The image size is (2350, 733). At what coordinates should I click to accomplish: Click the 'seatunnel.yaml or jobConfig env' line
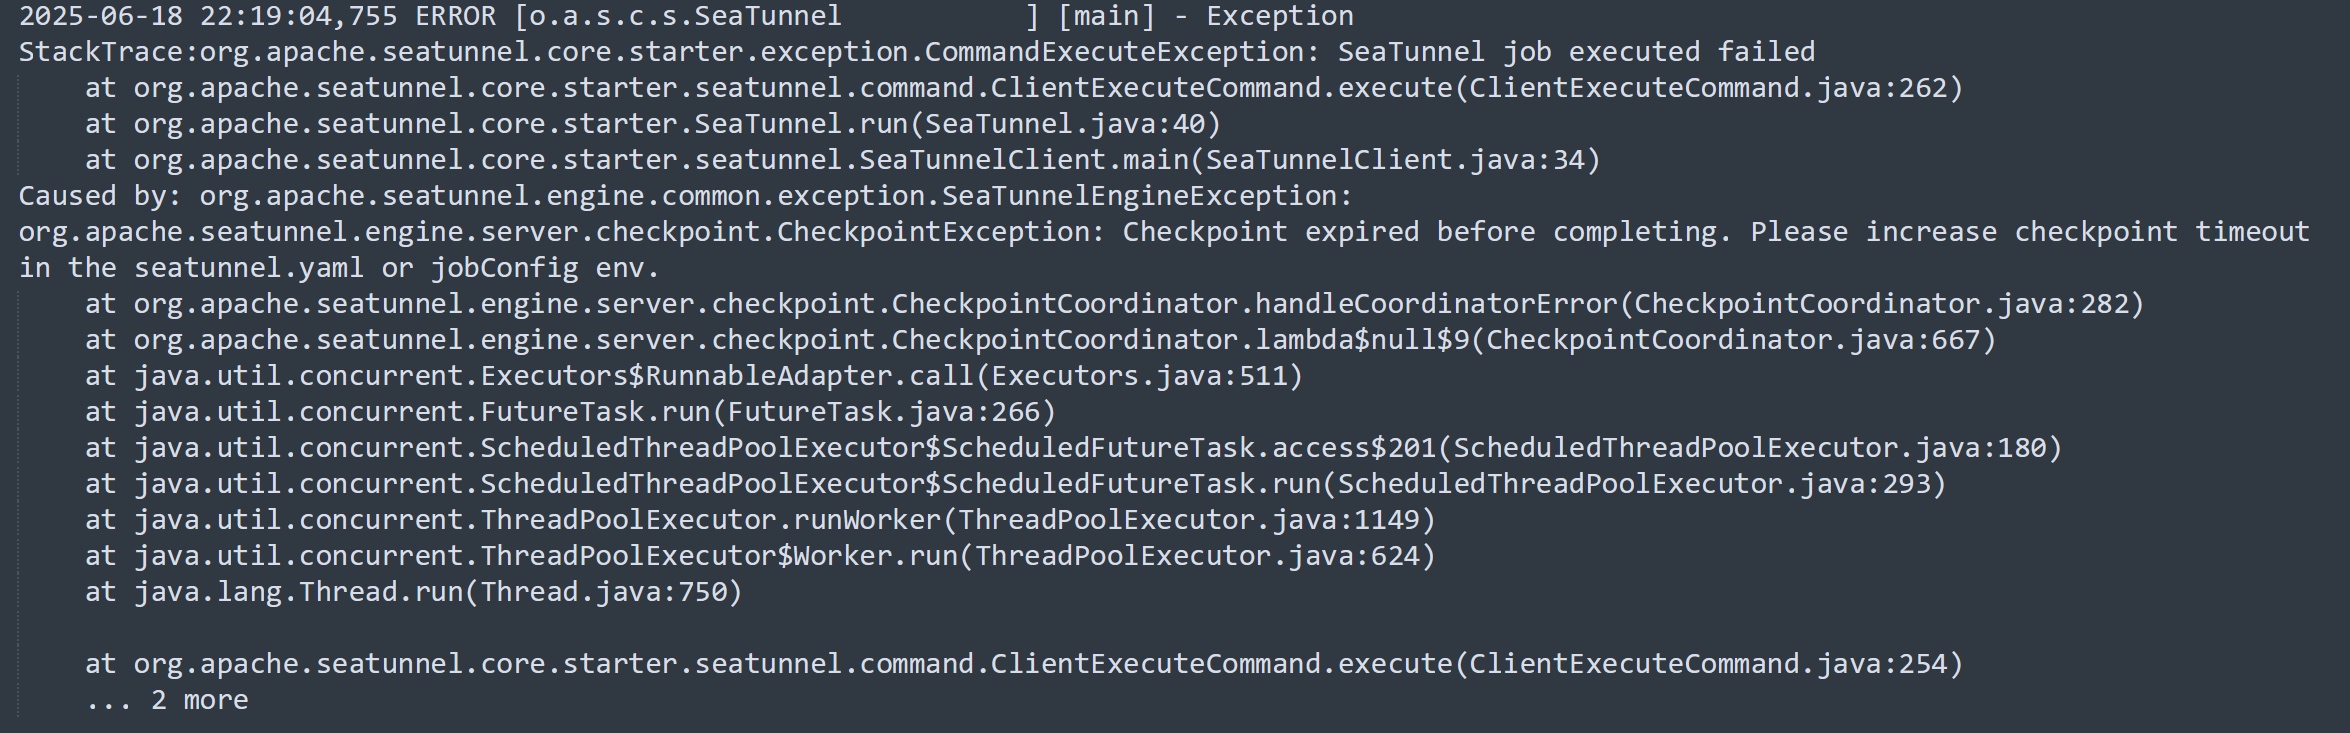[339, 268]
